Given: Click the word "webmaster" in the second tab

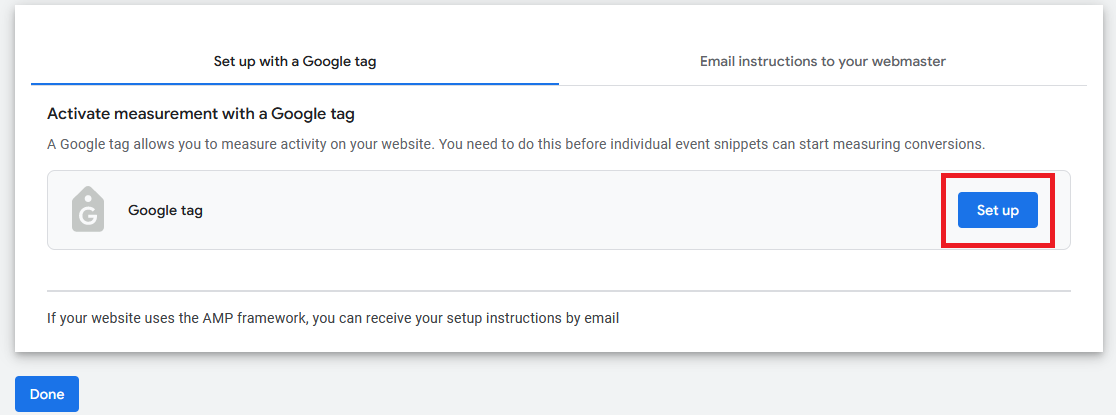Looking at the screenshot, I should [x=911, y=61].
